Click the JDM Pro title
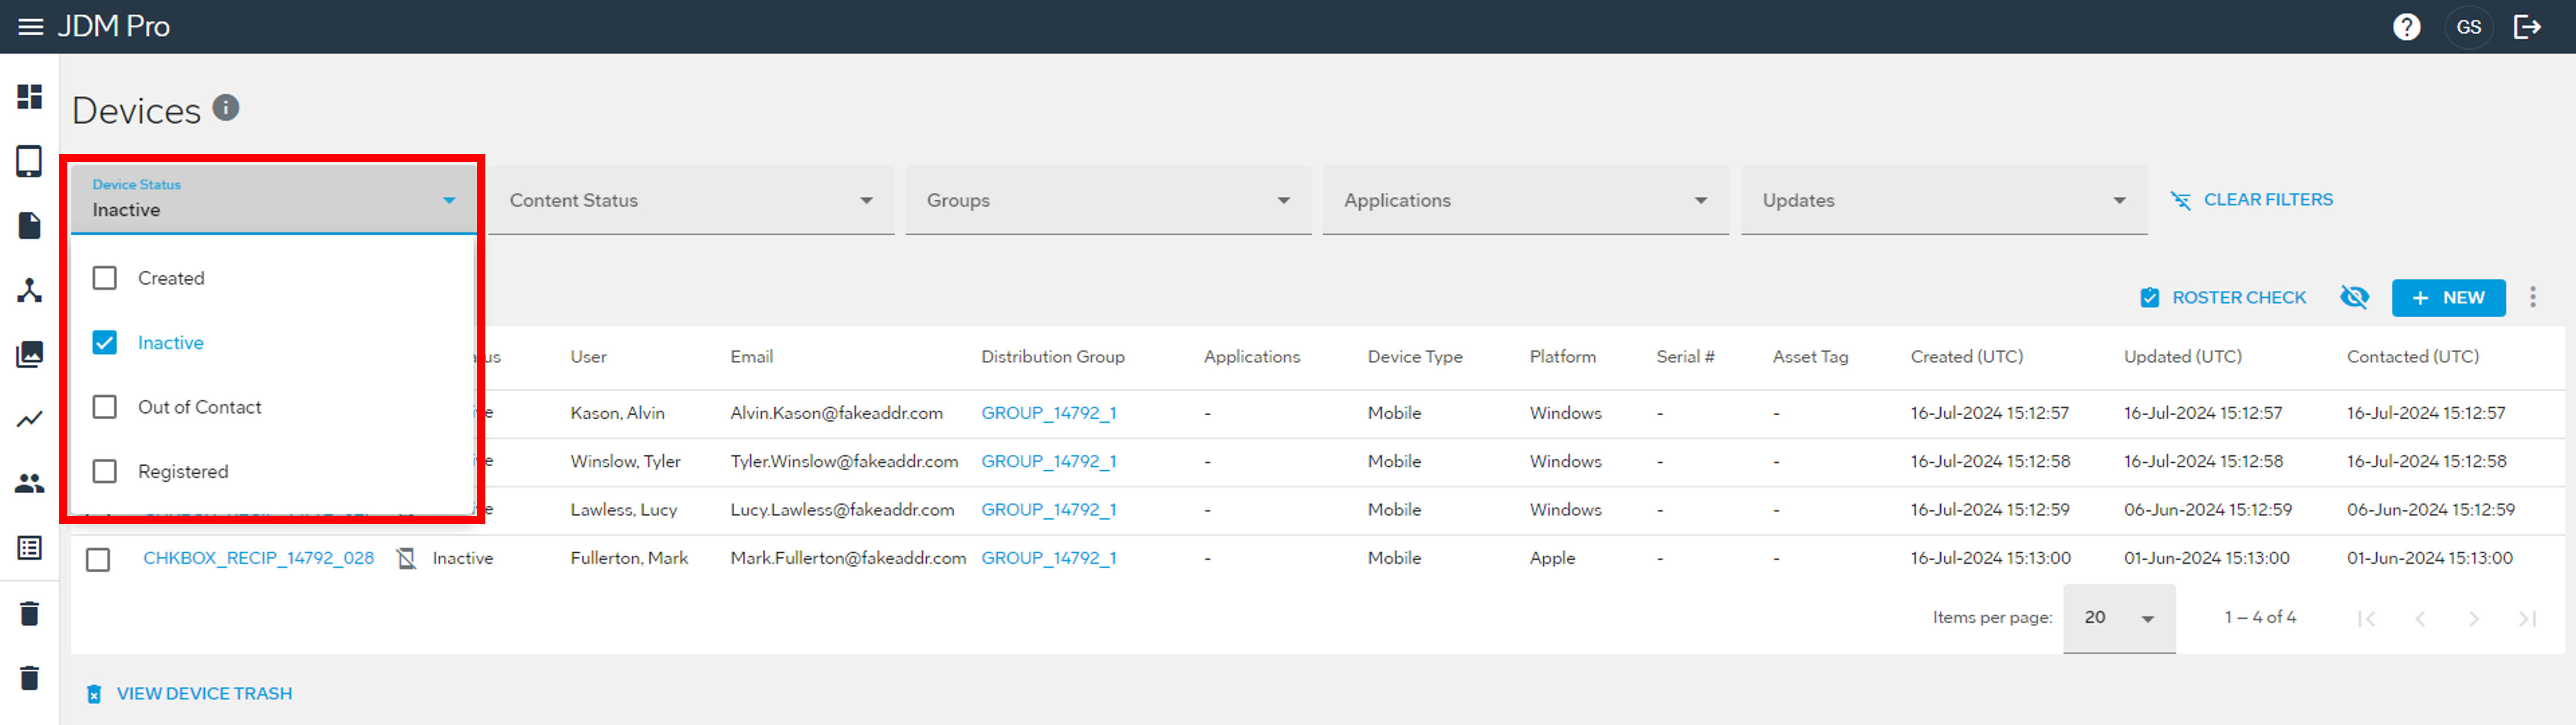2576x725 pixels. pyautogui.click(x=113, y=26)
